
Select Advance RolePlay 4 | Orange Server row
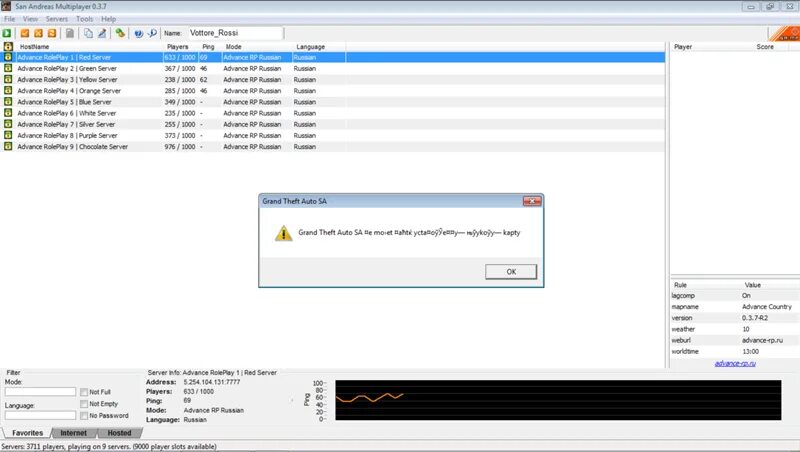[333, 91]
